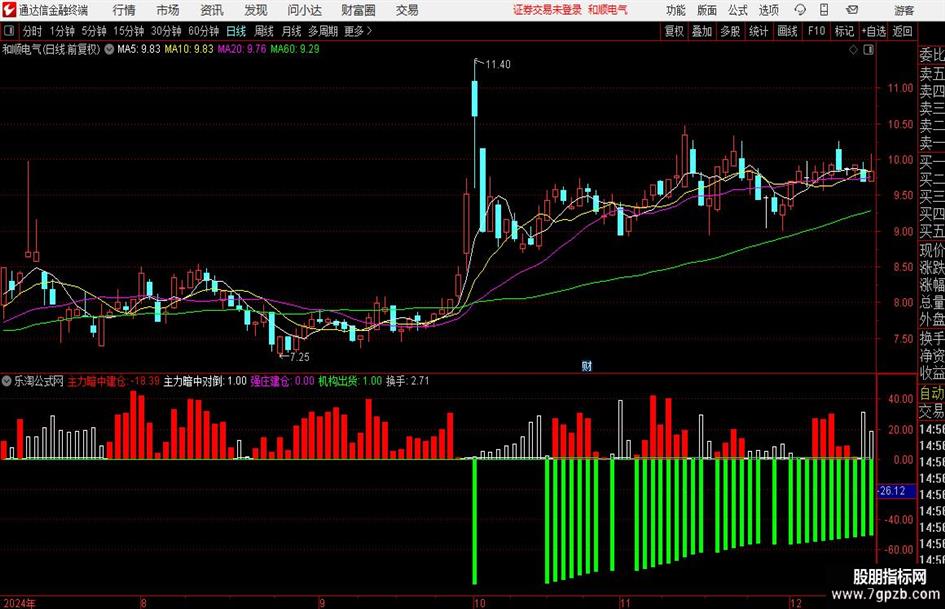Click the MA5: 9.83 indicator value
The width and height of the screenshot is (945, 609).
tap(139, 49)
